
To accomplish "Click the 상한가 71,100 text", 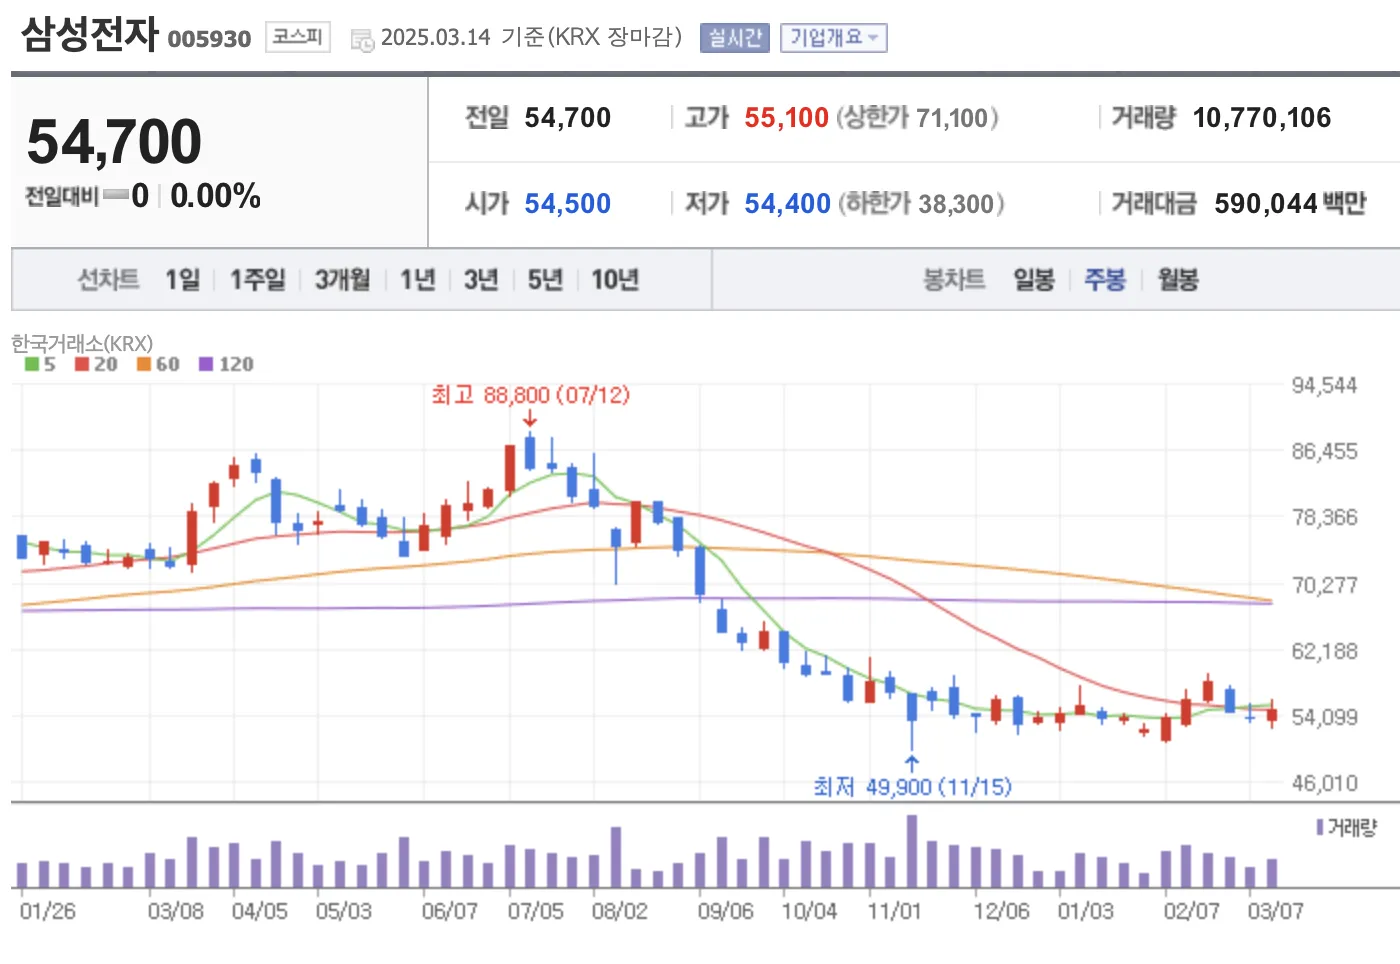I will click(x=917, y=118).
